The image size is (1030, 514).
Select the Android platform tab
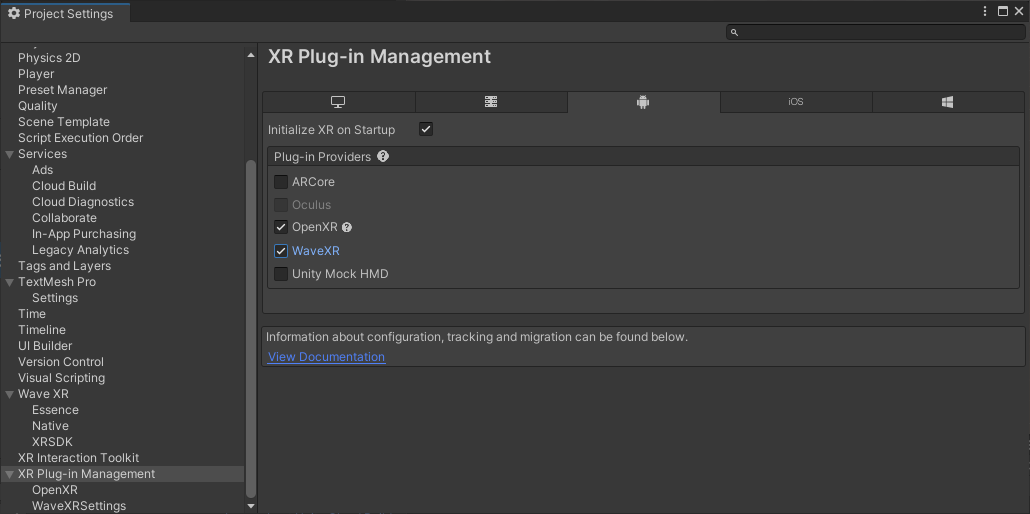tap(643, 102)
